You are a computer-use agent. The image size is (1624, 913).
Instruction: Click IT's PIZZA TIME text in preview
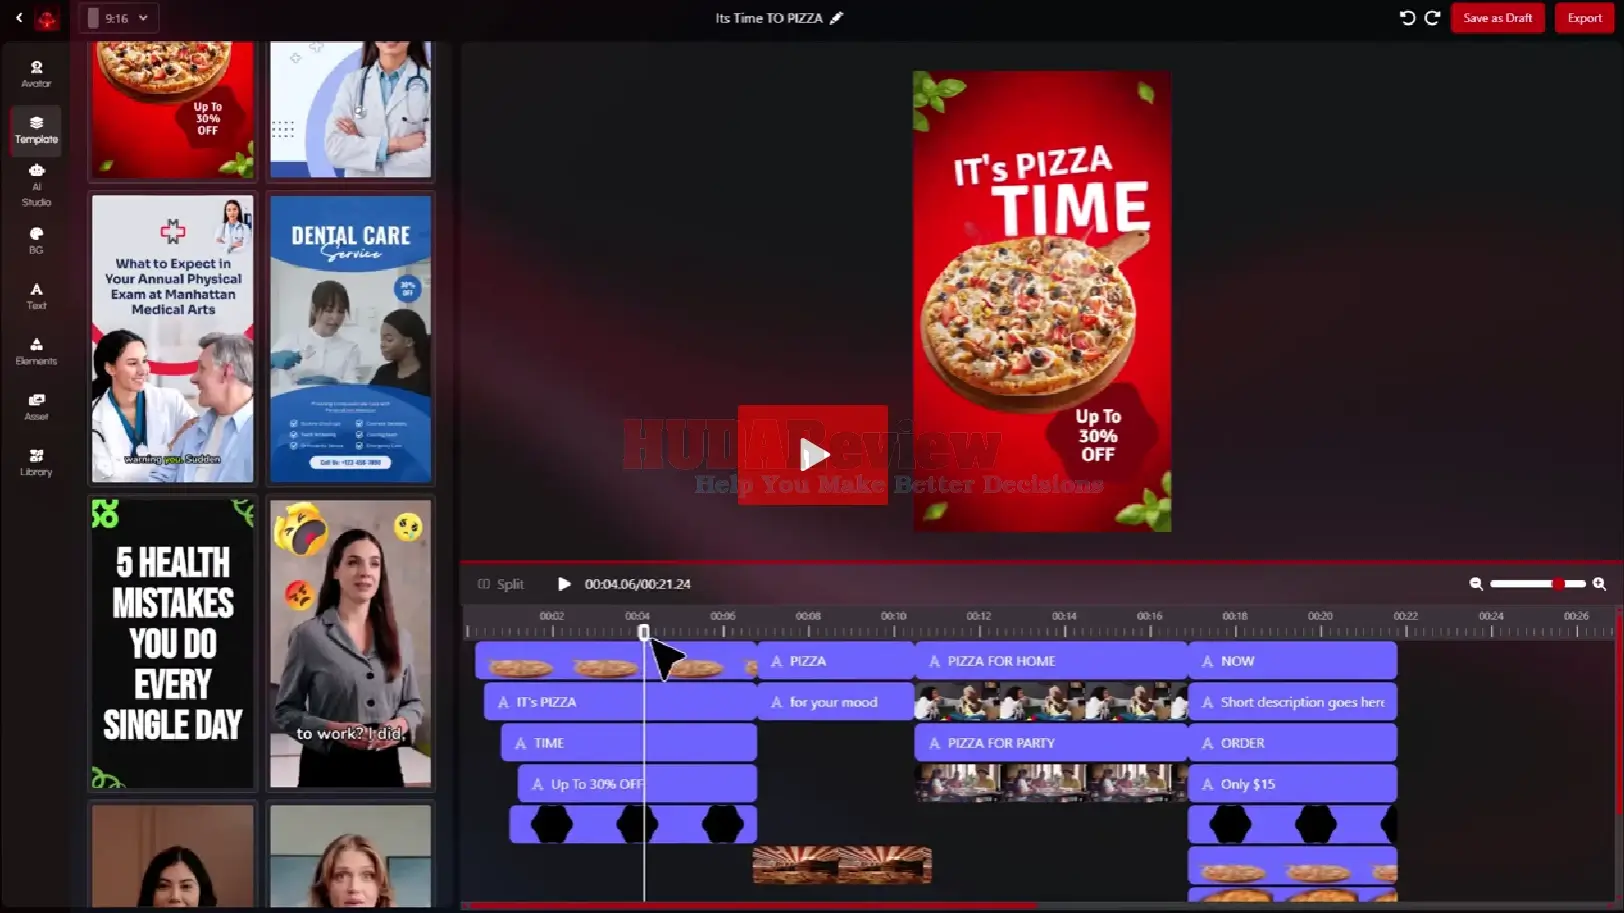click(1050, 193)
